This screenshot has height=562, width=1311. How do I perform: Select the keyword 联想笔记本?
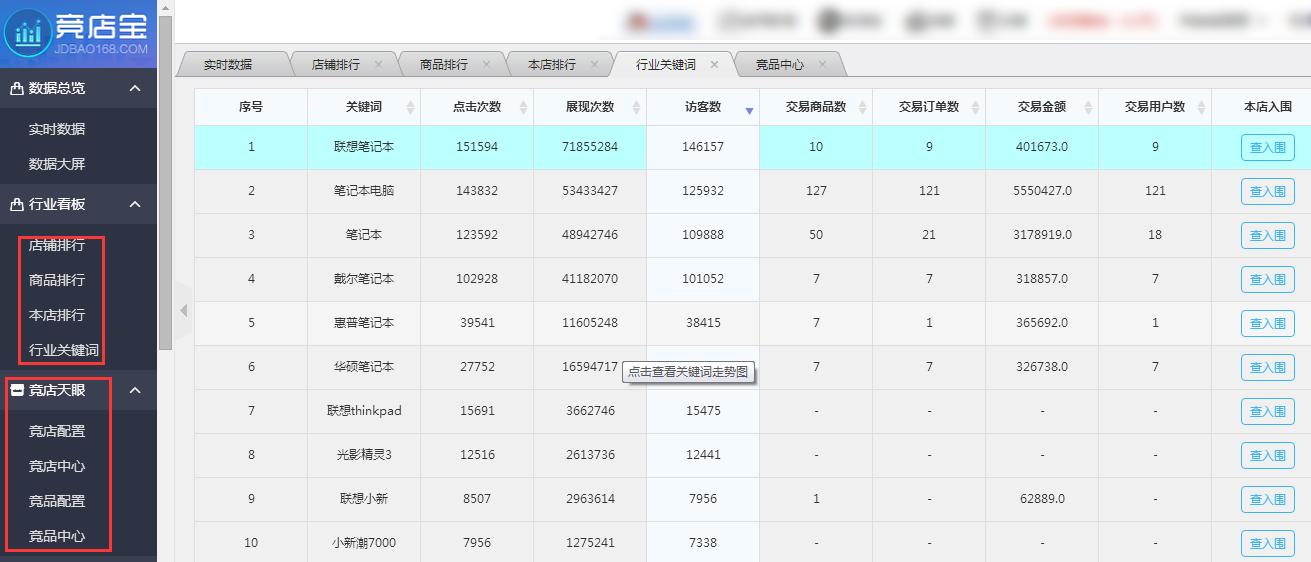coord(364,147)
